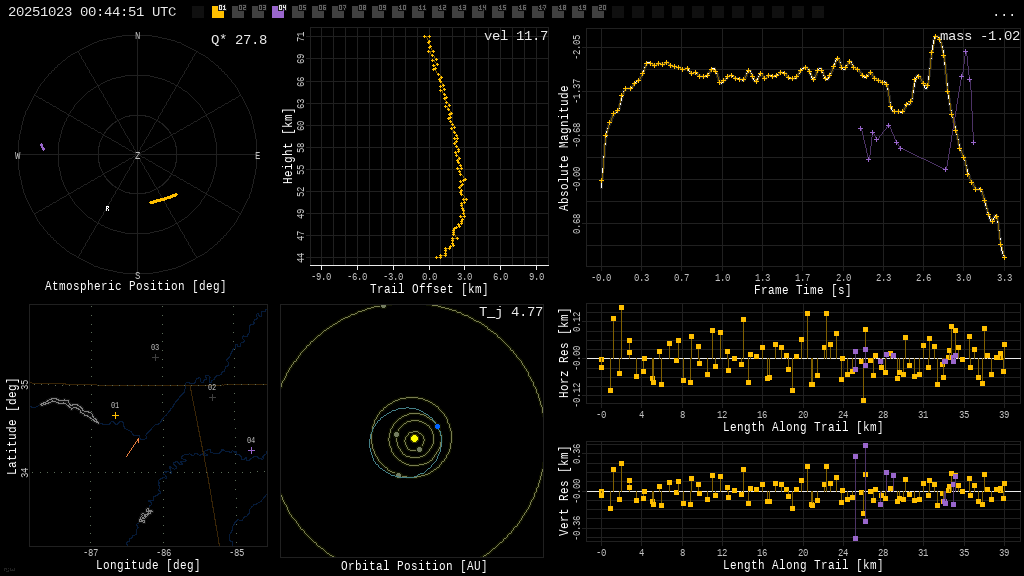Select station 02 marker on the map
The height and width of the screenshot is (576, 1024).
coord(212,397)
